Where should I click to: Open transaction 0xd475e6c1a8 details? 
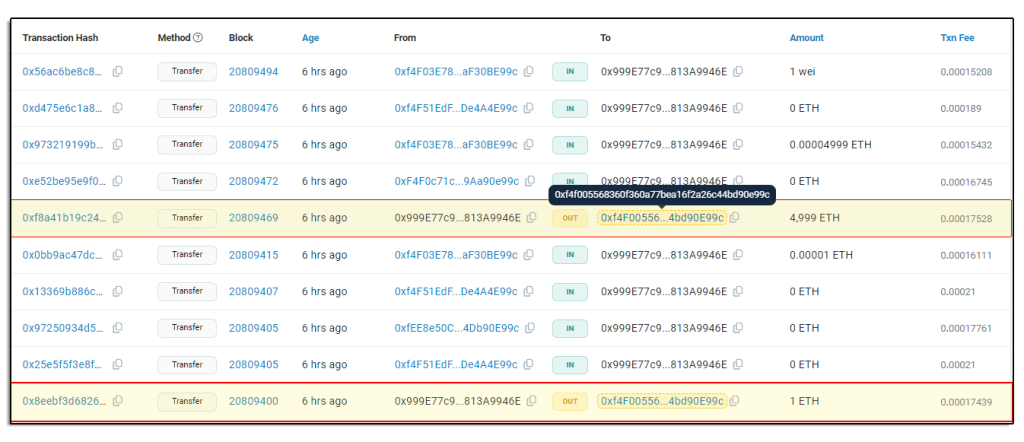pyautogui.click(x=62, y=108)
